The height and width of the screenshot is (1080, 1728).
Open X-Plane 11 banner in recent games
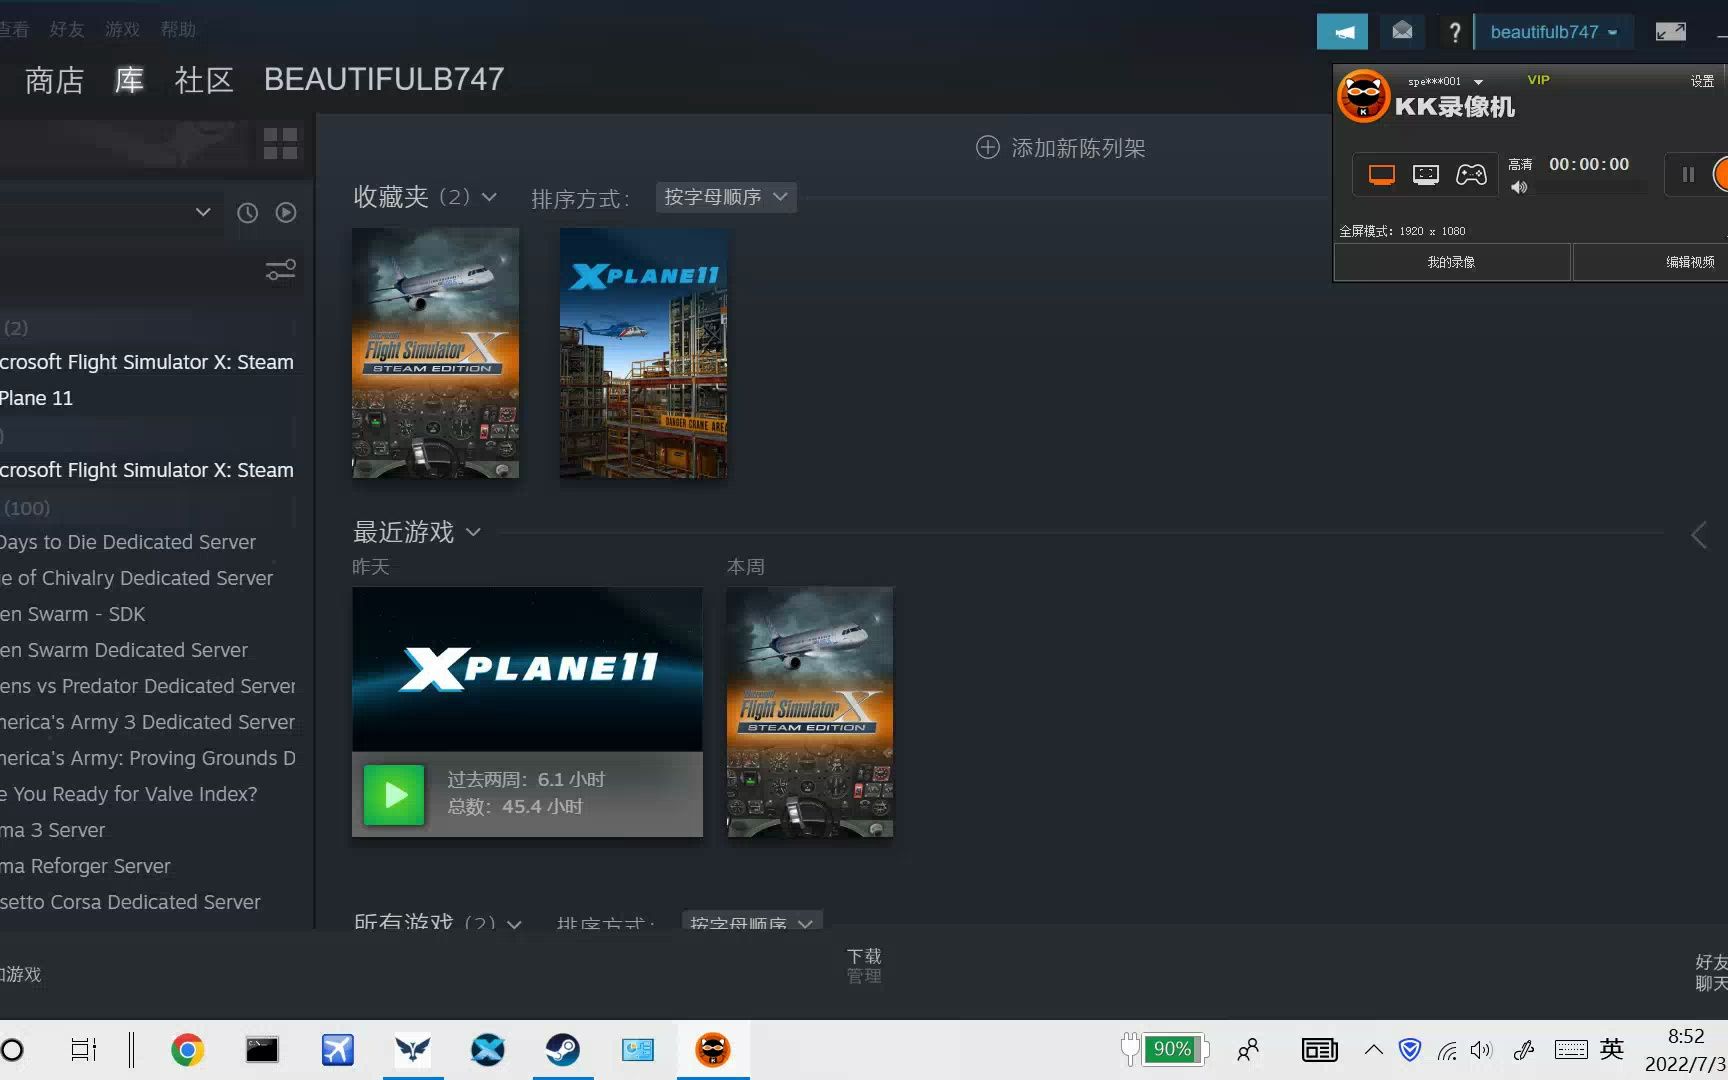[527, 669]
